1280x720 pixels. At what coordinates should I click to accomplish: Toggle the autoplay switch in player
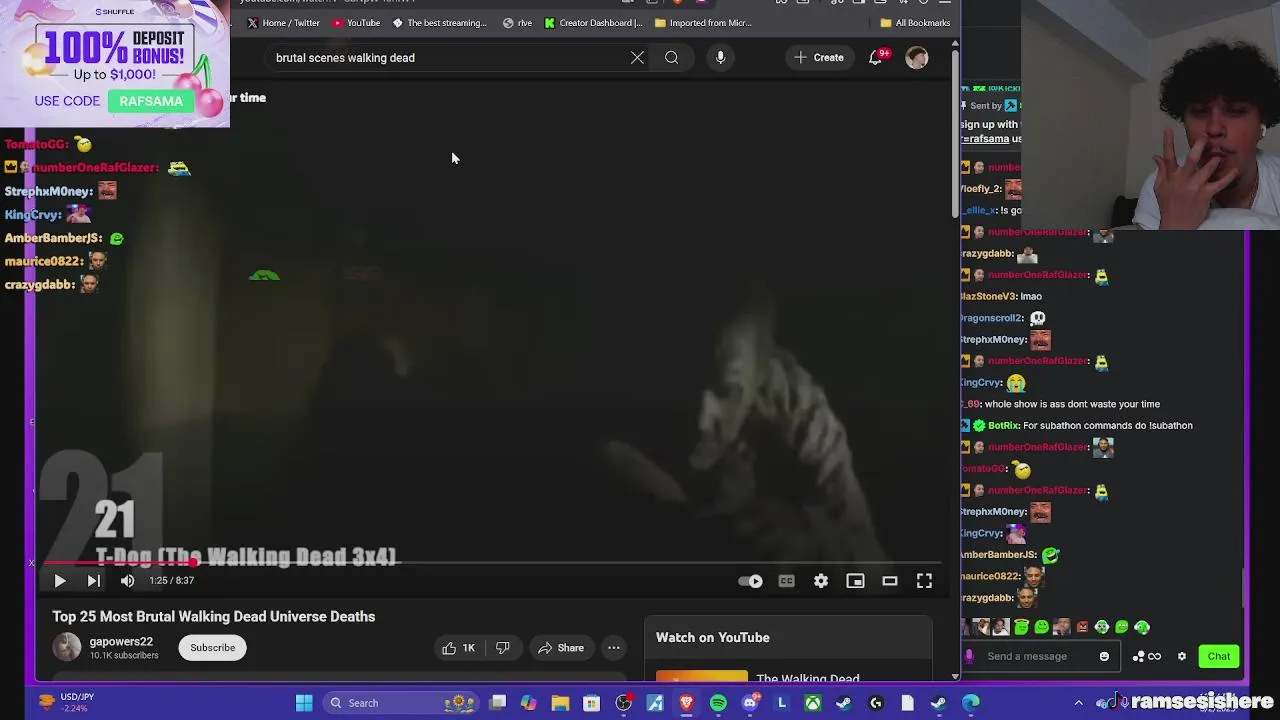pyautogui.click(x=750, y=581)
